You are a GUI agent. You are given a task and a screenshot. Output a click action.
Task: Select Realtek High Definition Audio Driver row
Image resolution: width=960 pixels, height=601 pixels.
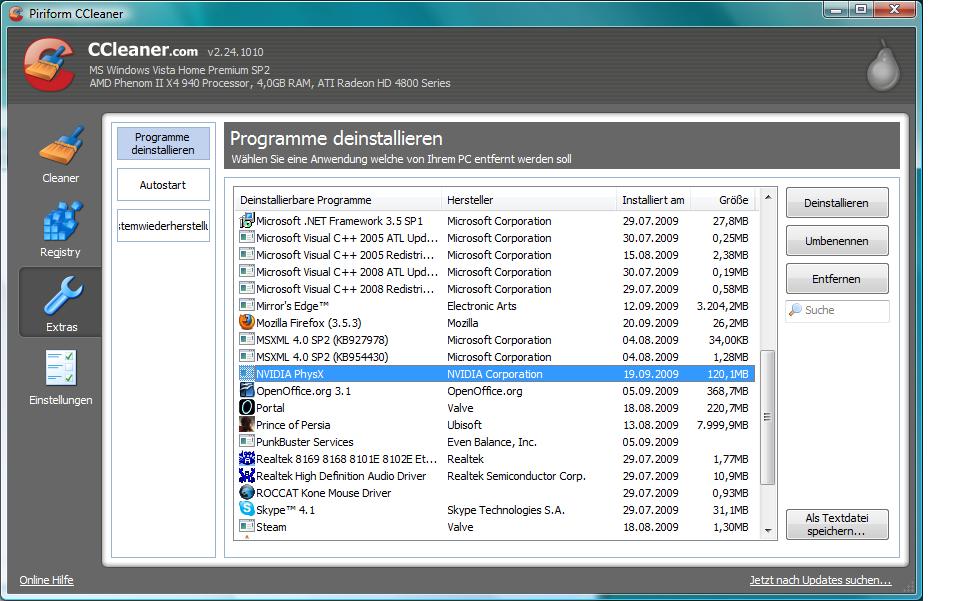coord(495,476)
